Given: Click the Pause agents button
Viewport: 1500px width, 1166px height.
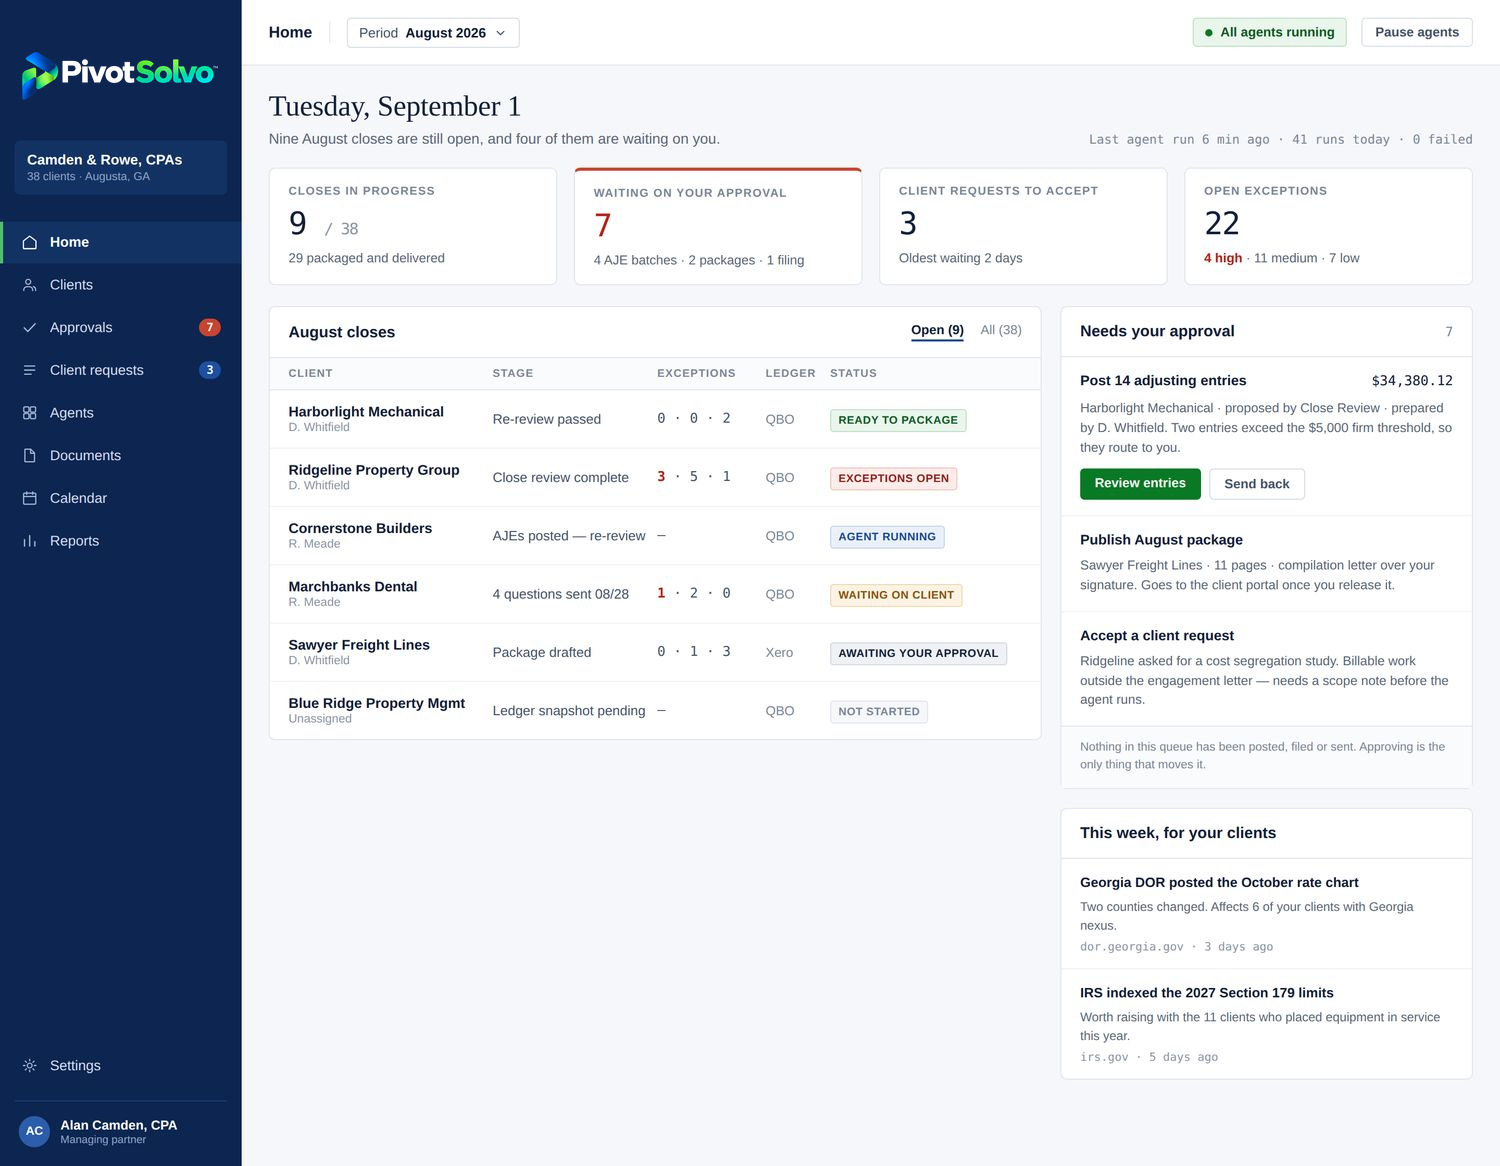Looking at the screenshot, I should 1416,32.
